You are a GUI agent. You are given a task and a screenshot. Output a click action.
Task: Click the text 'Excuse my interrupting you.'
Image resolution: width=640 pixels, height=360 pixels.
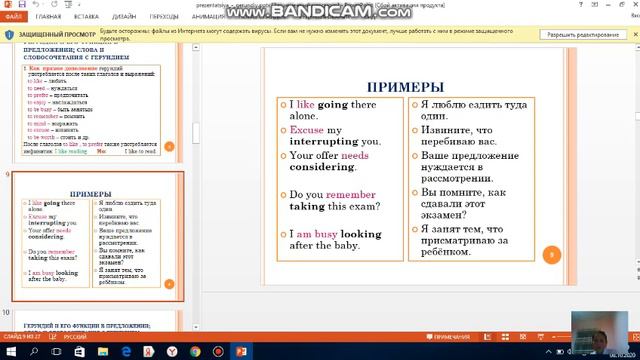(335, 136)
